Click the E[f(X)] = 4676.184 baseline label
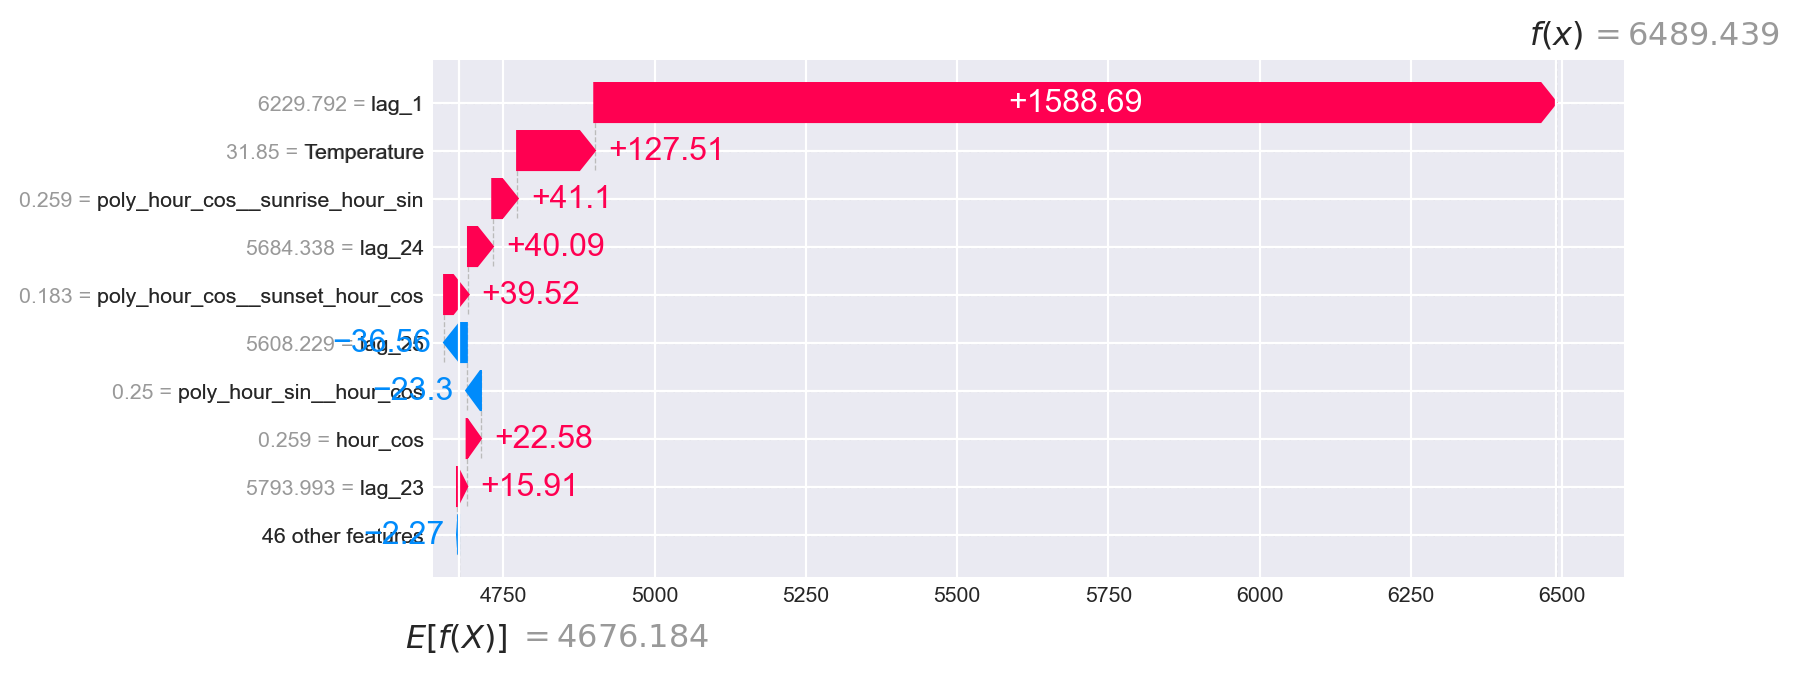1798x673 pixels. [x=557, y=637]
